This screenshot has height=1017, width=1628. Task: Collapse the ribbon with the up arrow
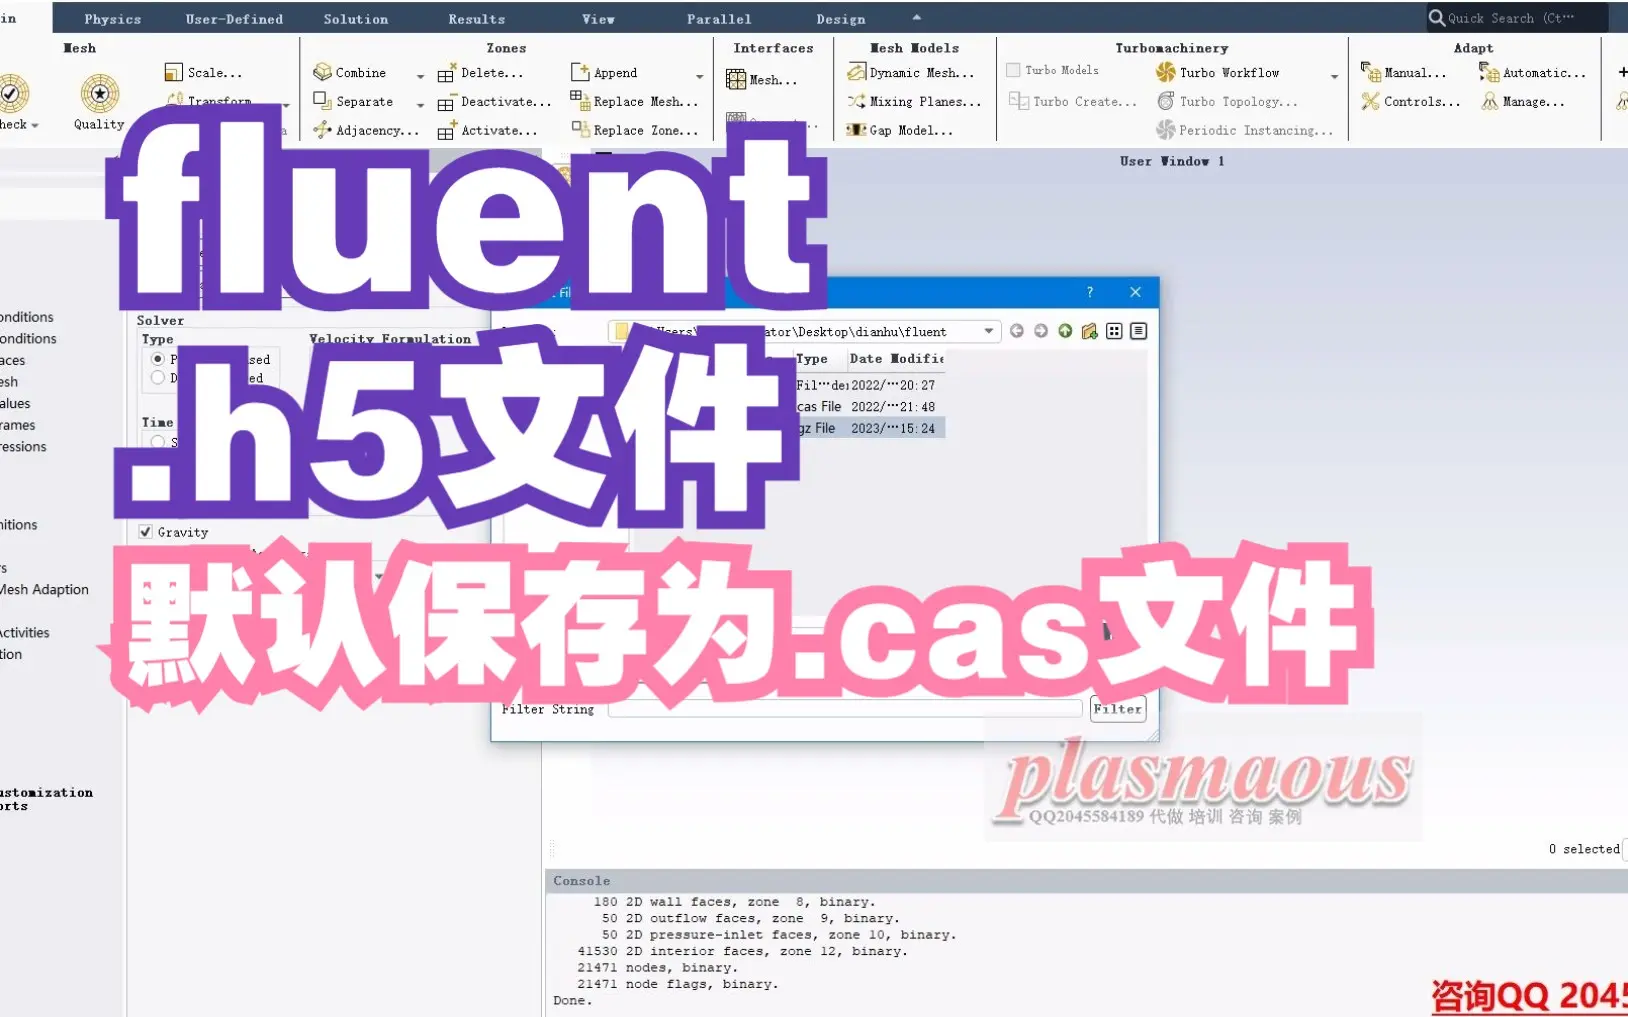tap(916, 17)
